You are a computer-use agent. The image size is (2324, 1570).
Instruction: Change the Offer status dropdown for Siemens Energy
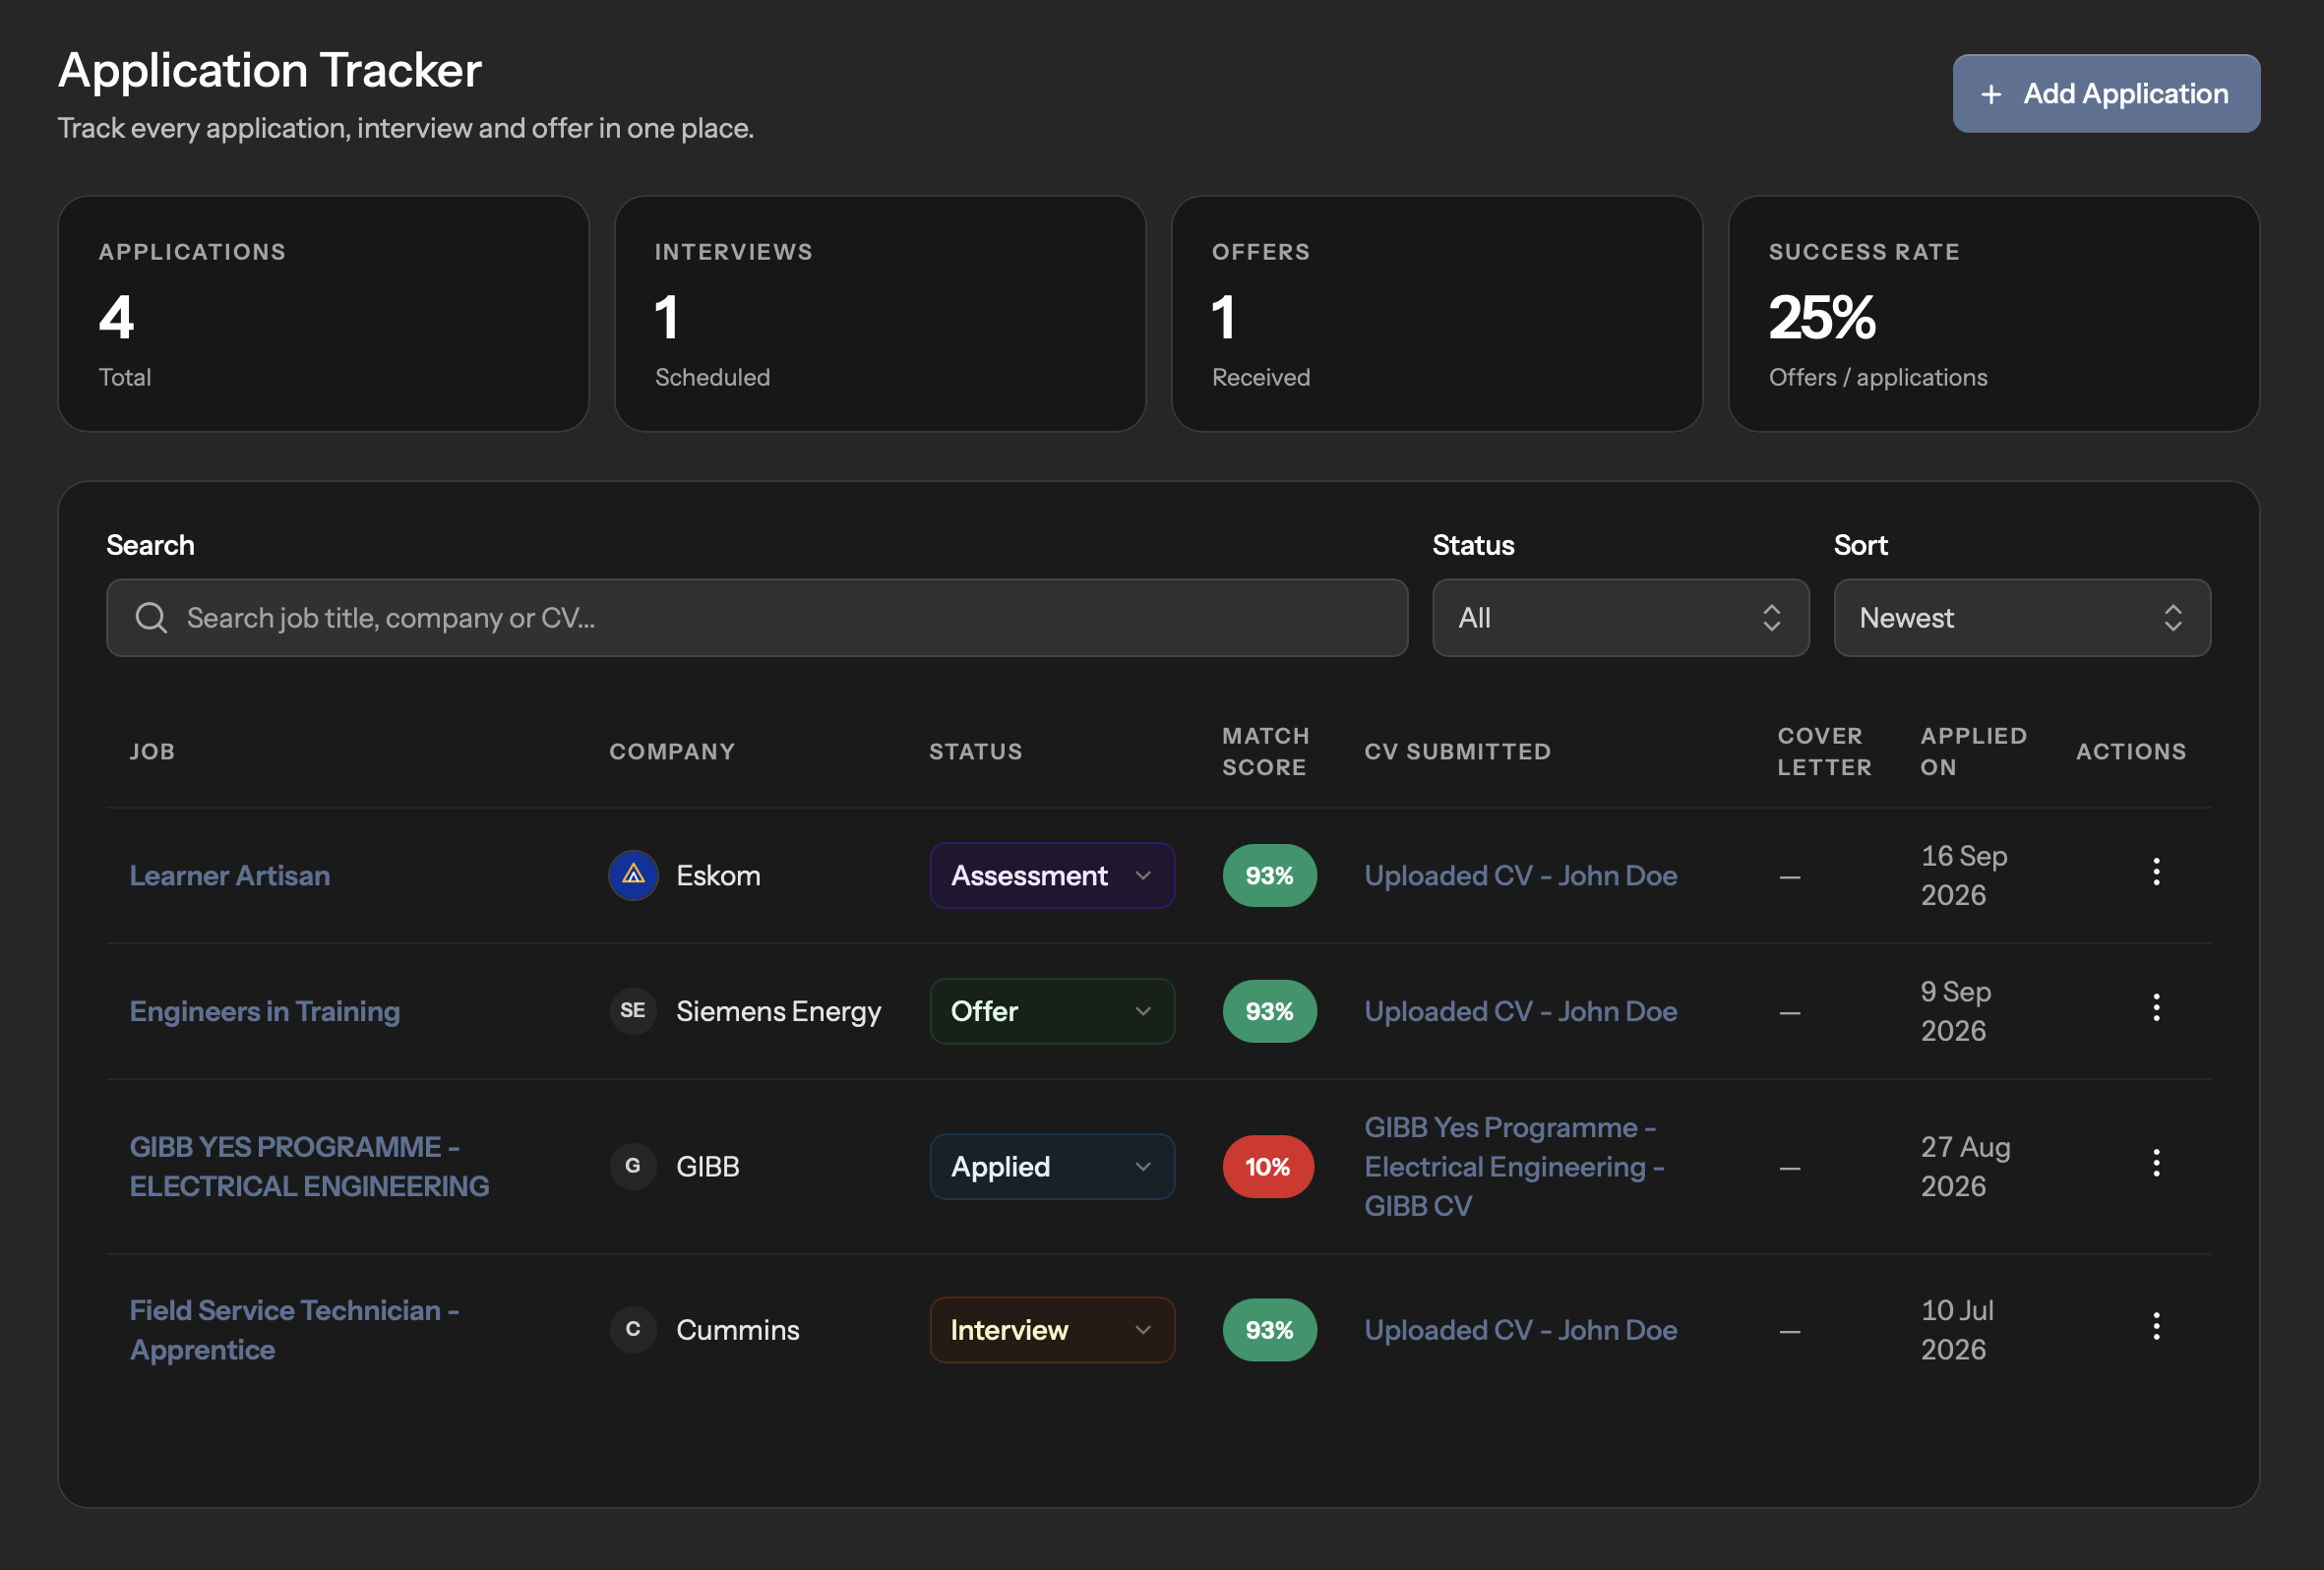pos(1052,1011)
